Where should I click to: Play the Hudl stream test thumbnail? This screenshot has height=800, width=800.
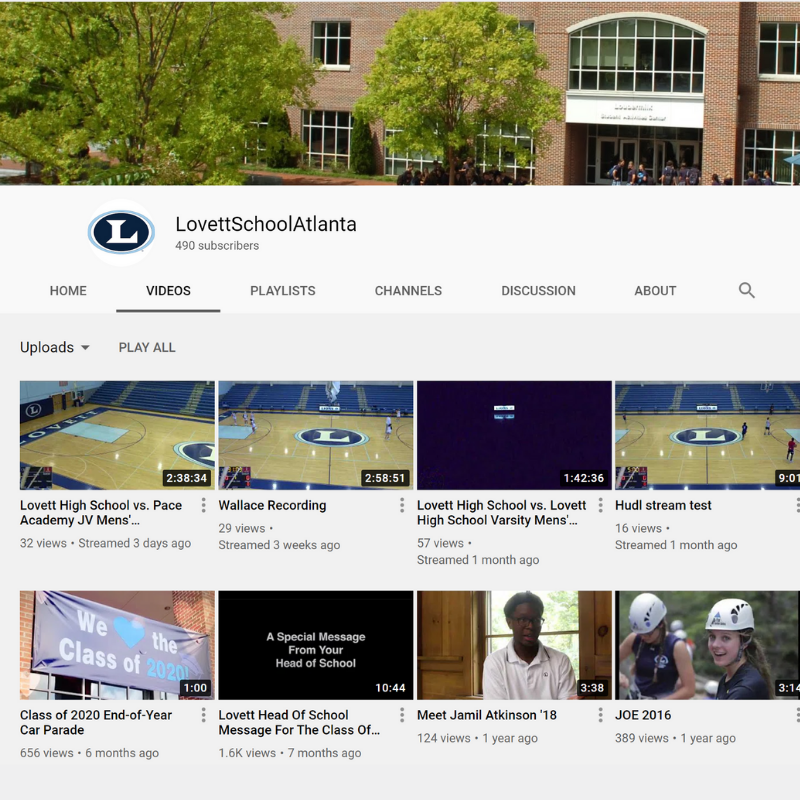pyautogui.click(x=707, y=435)
